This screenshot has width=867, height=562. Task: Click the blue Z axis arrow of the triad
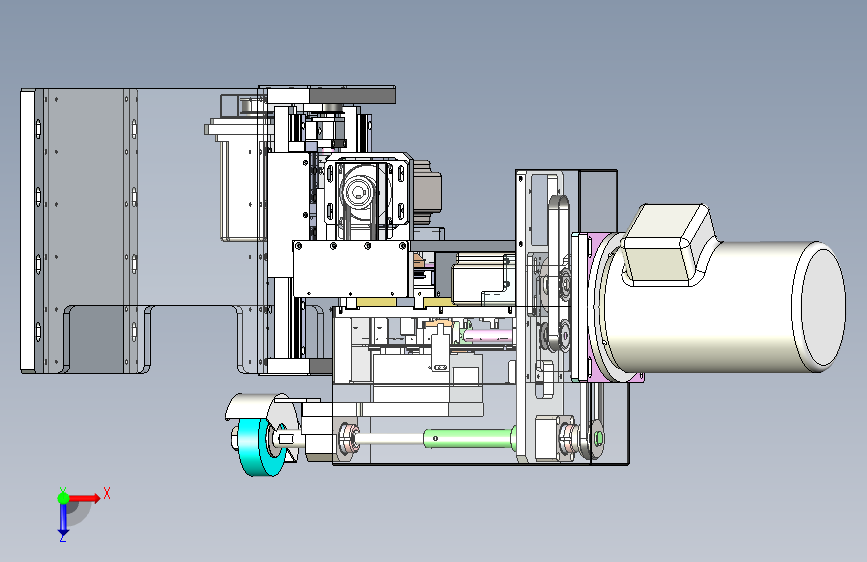(x=63, y=519)
